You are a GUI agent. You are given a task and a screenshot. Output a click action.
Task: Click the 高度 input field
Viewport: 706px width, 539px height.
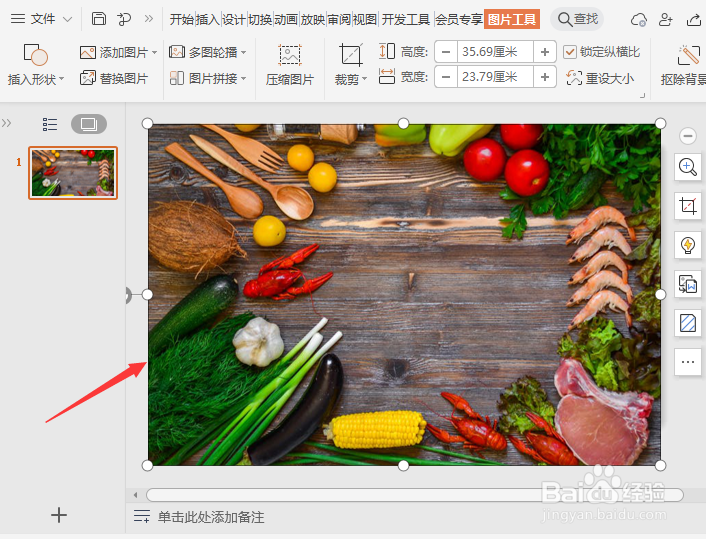(x=495, y=52)
